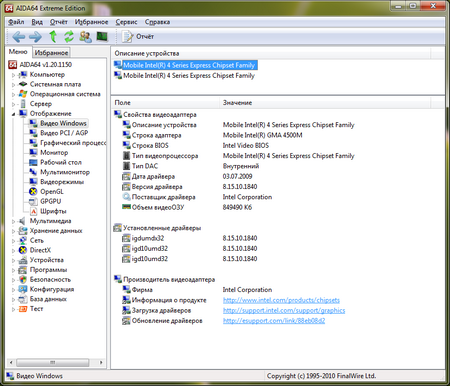Click the Поле column header

coord(165,103)
